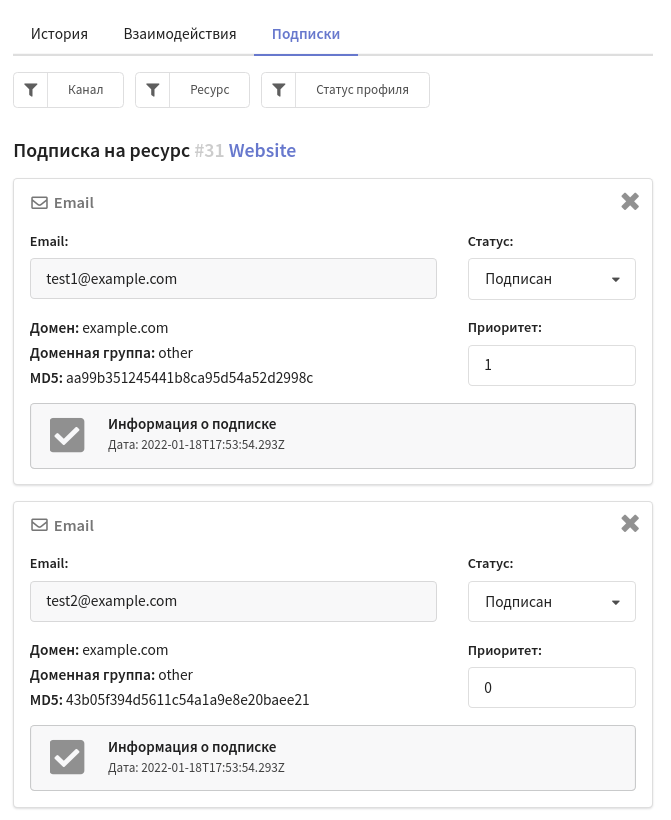The image size is (671, 820).
Task: Toggle the subscription info checkbox for test2@example.com
Action: pos(67,757)
